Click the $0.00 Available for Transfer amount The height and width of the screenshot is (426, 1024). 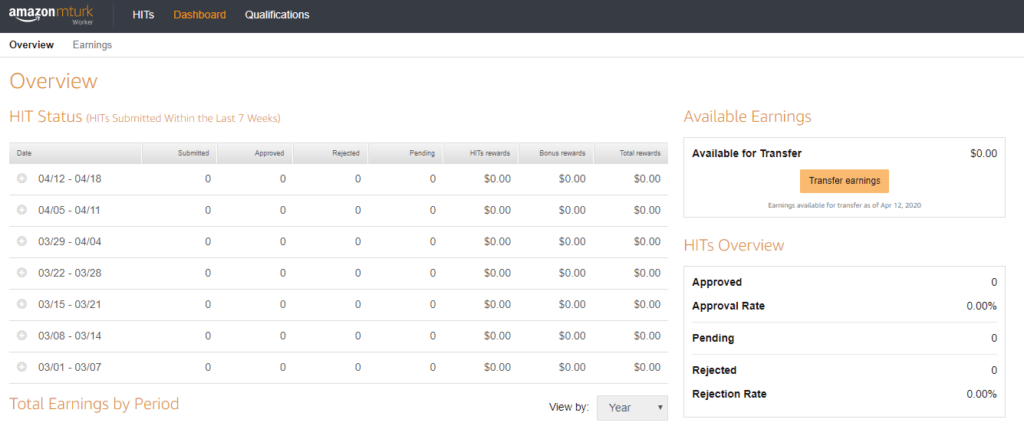[984, 154]
